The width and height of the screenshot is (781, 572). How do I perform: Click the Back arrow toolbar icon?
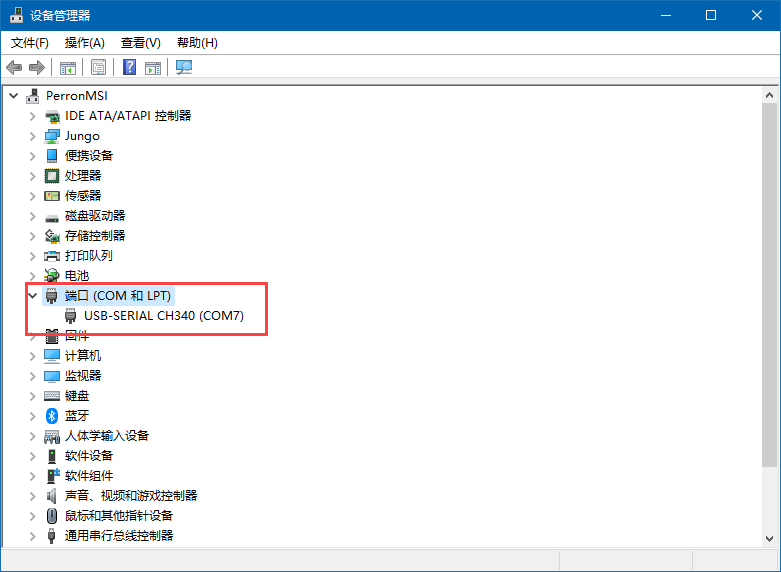(14, 67)
